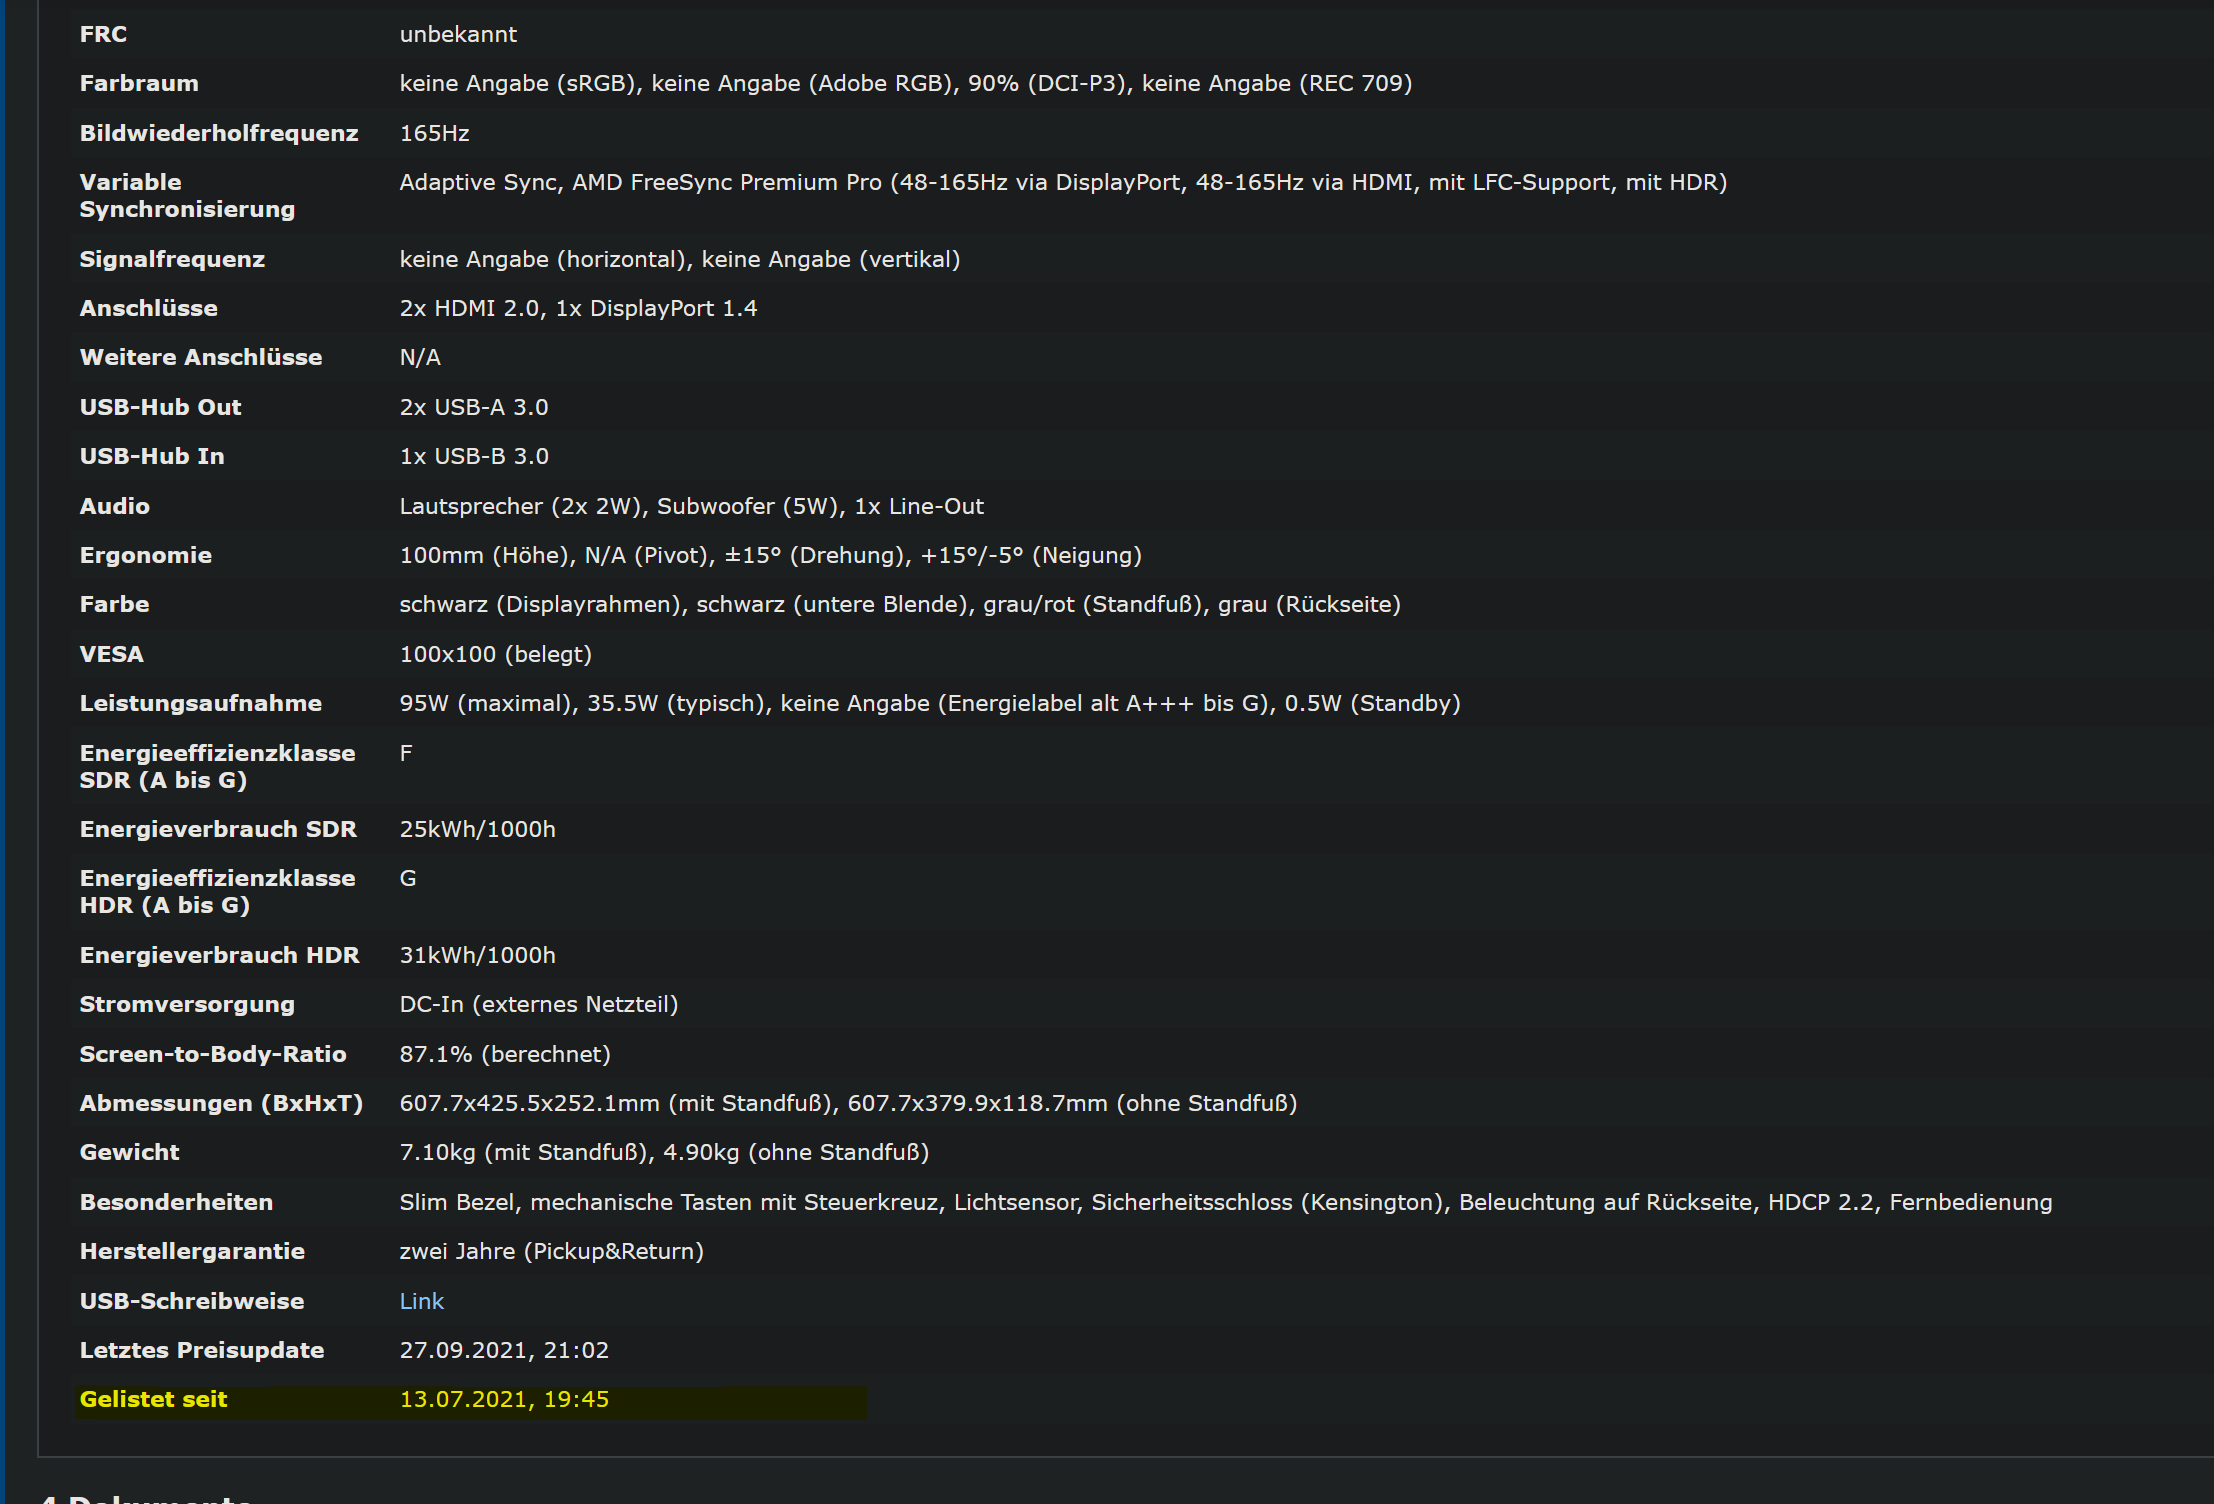The image size is (2214, 1504).
Task: Open the USB-Schreibweise Link
Action: coord(421,1301)
